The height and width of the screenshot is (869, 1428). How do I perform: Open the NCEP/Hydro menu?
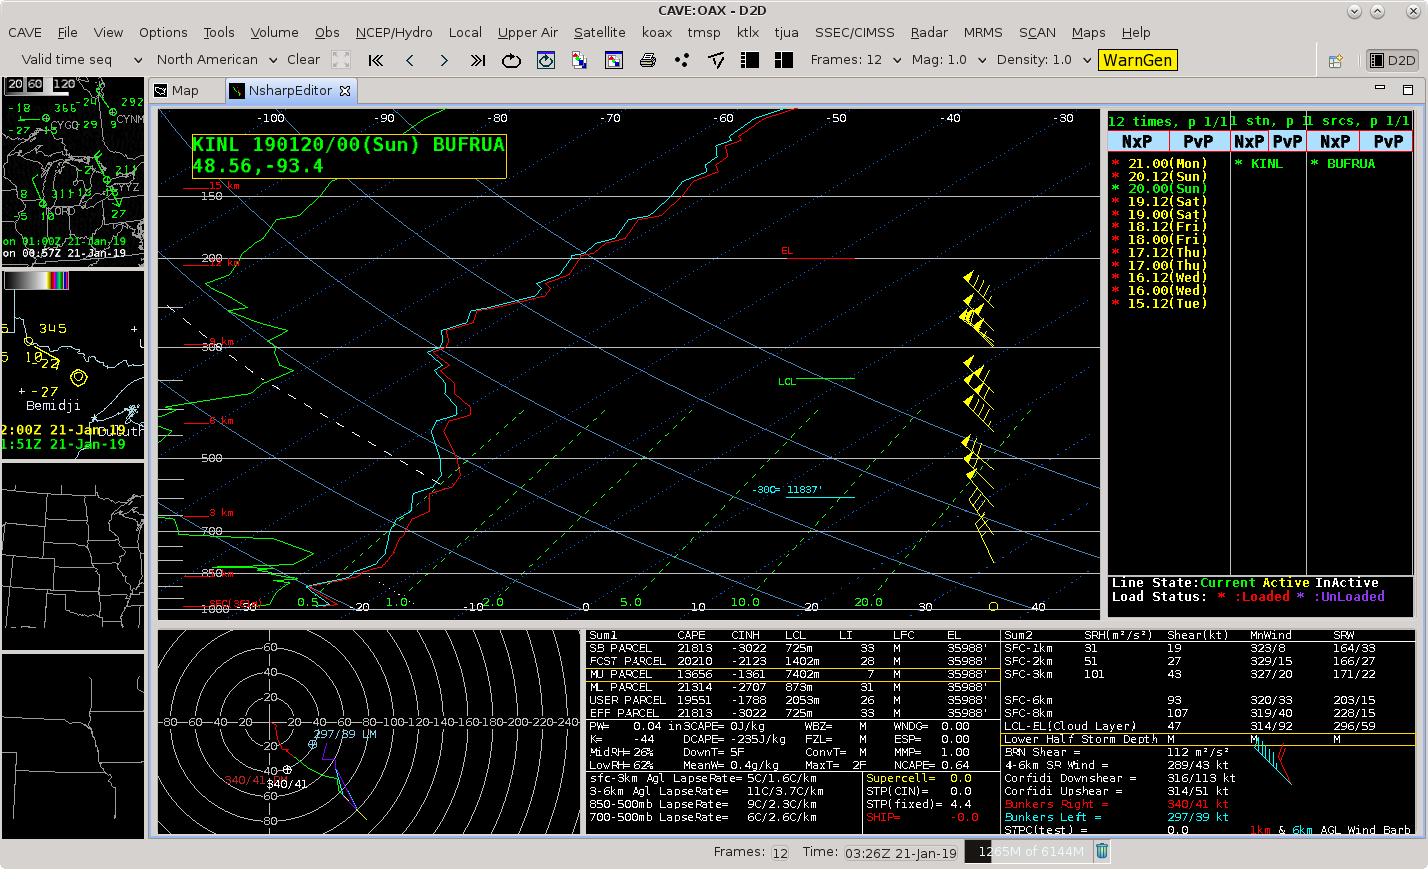point(394,33)
